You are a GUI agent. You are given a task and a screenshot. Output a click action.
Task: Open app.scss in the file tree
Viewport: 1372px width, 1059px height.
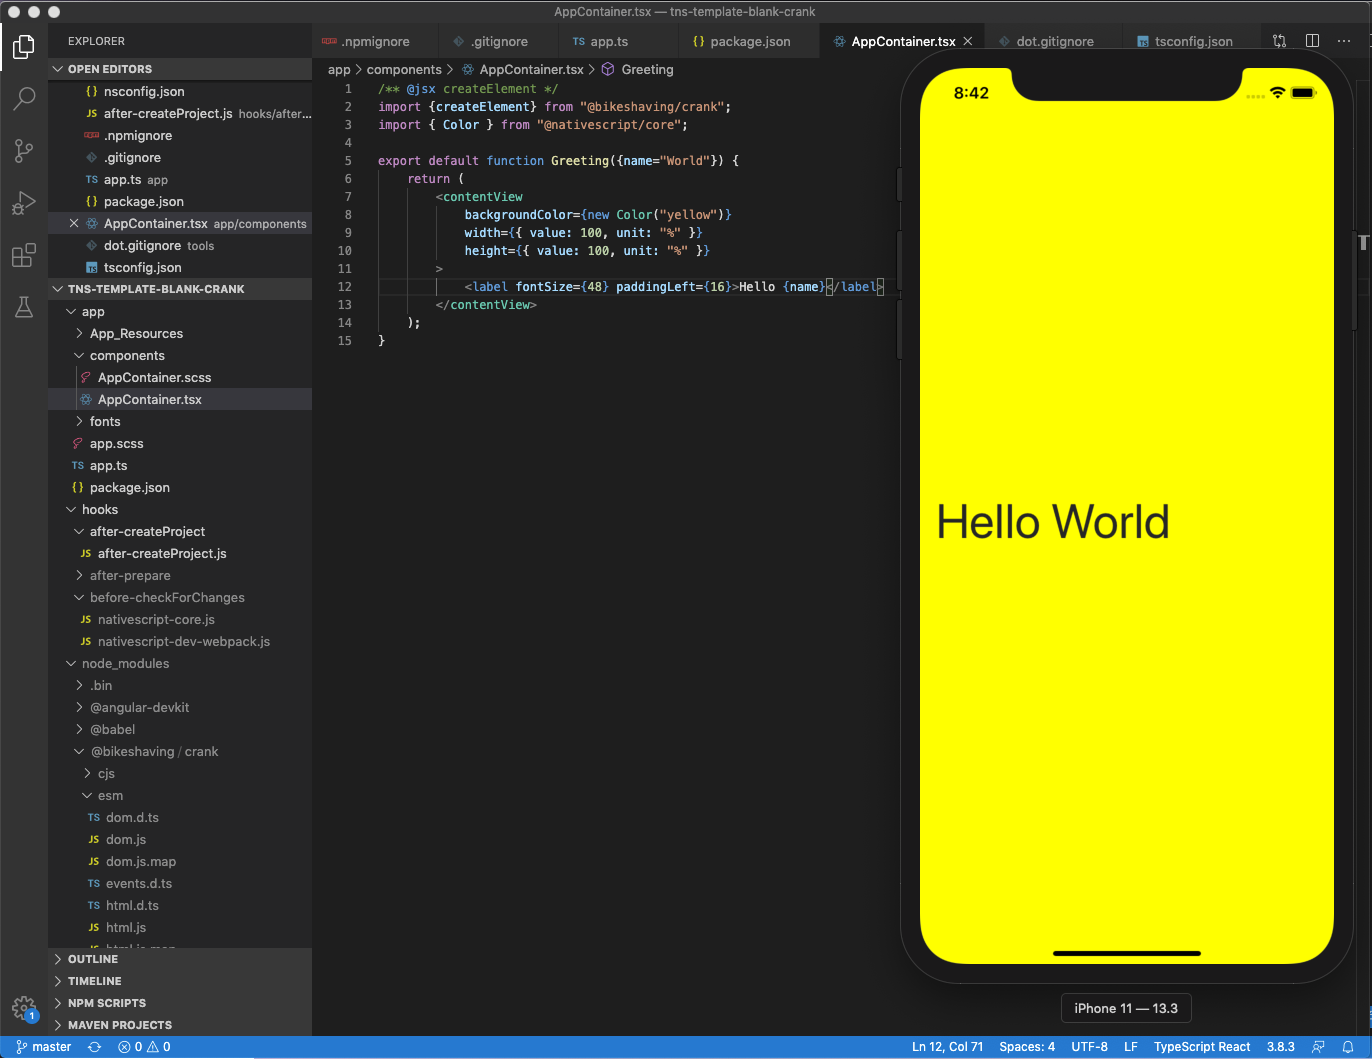coord(117,444)
